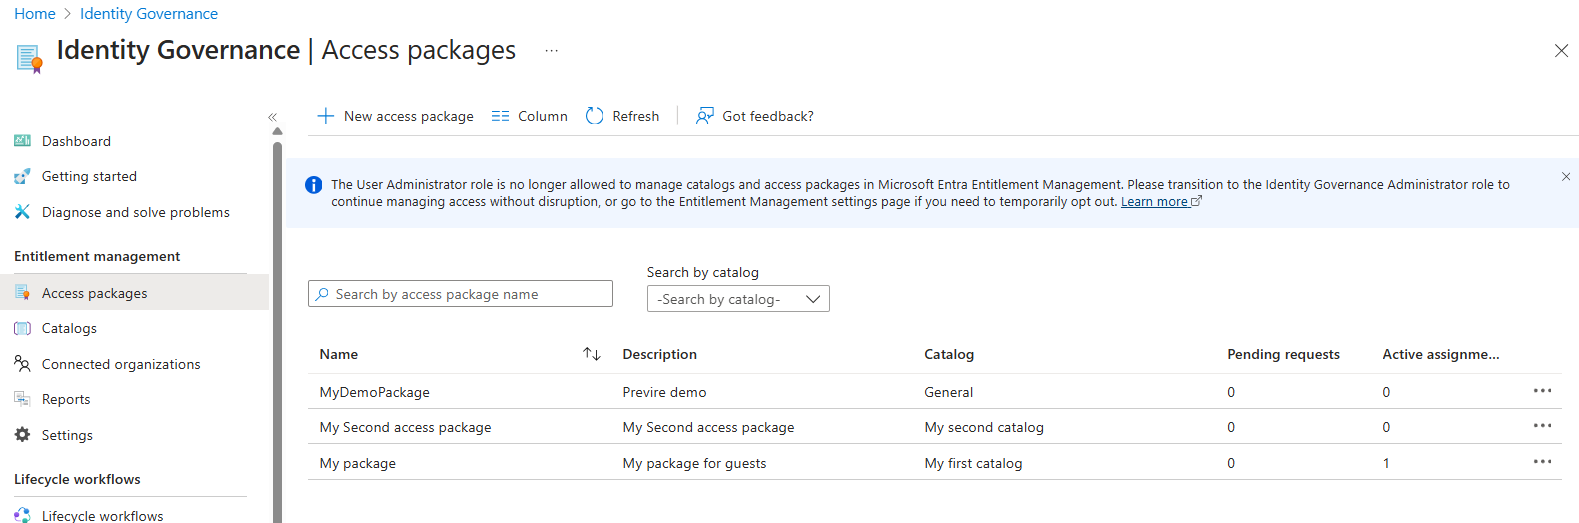Open ellipsis menu for My Second access package
The image size is (1579, 523).
tap(1542, 426)
